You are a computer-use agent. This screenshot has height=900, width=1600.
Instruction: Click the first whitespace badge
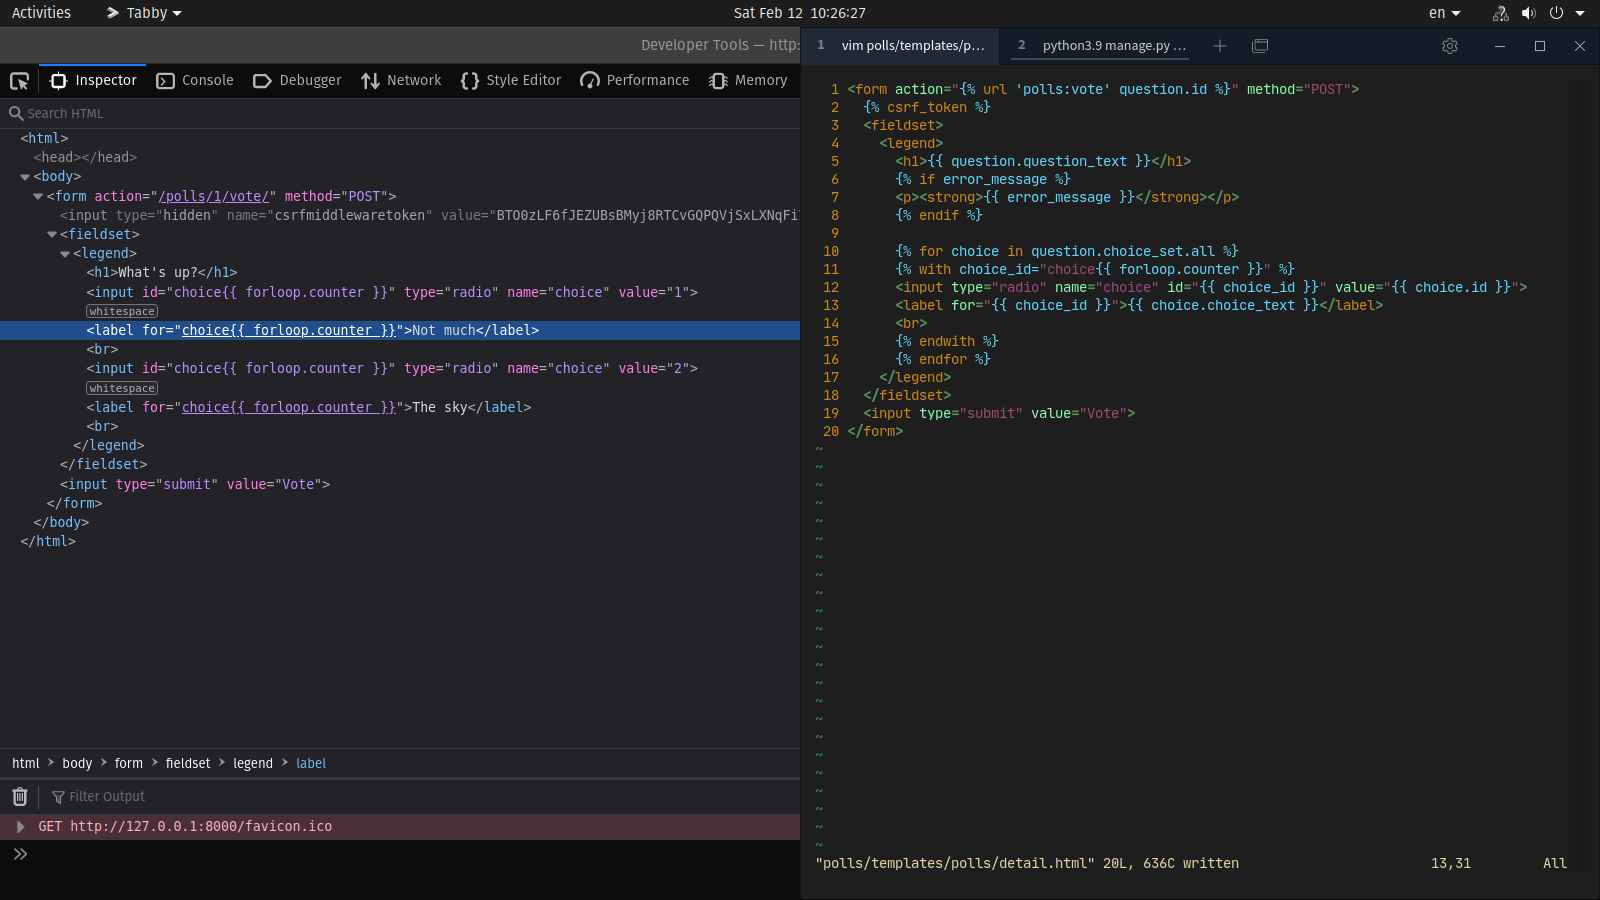[122, 311]
